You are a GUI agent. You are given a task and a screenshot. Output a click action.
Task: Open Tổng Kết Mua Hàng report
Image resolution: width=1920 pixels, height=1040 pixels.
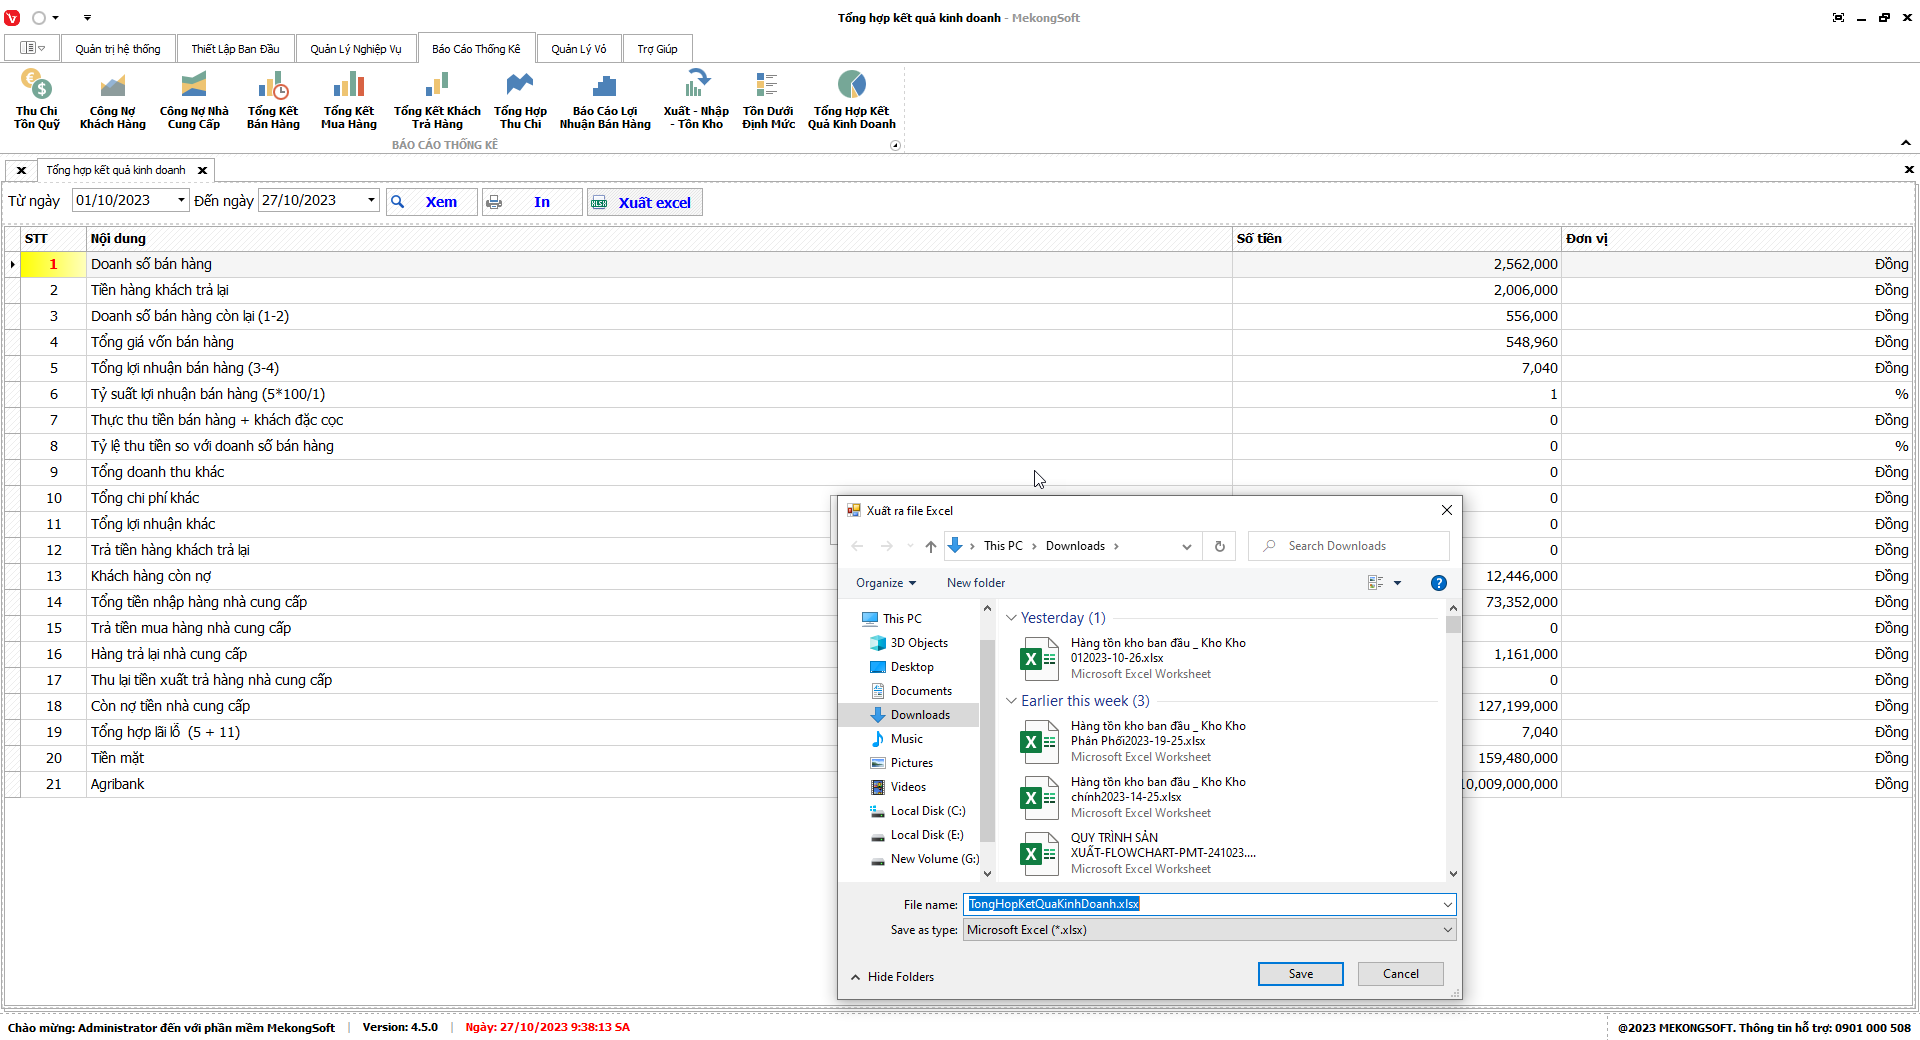tap(348, 100)
